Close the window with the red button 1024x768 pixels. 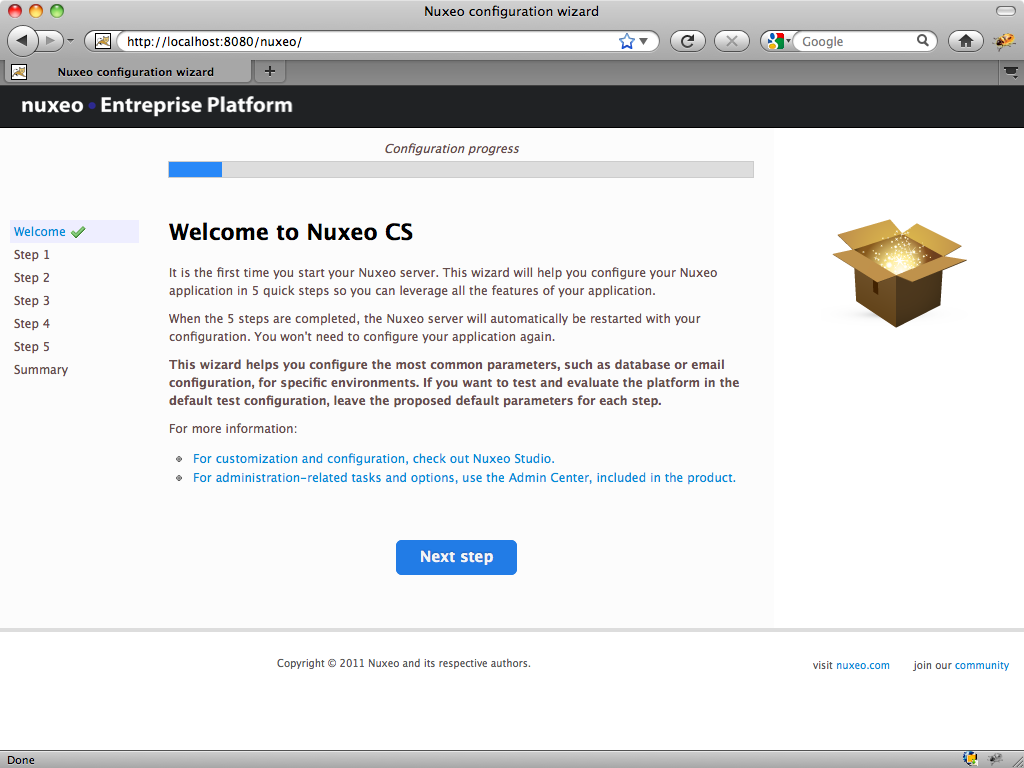pos(14,11)
